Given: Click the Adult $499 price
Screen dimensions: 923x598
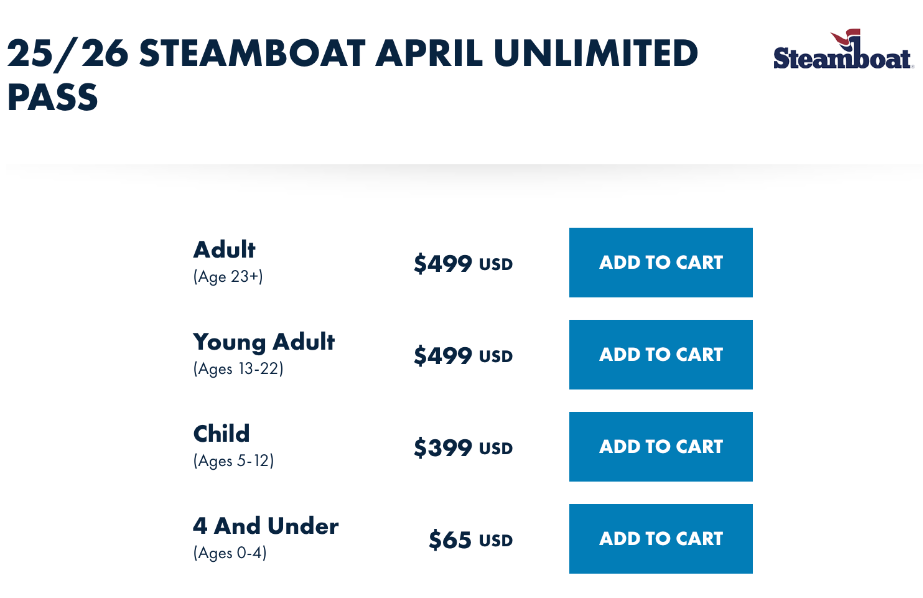Looking at the screenshot, I should [443, 264].
